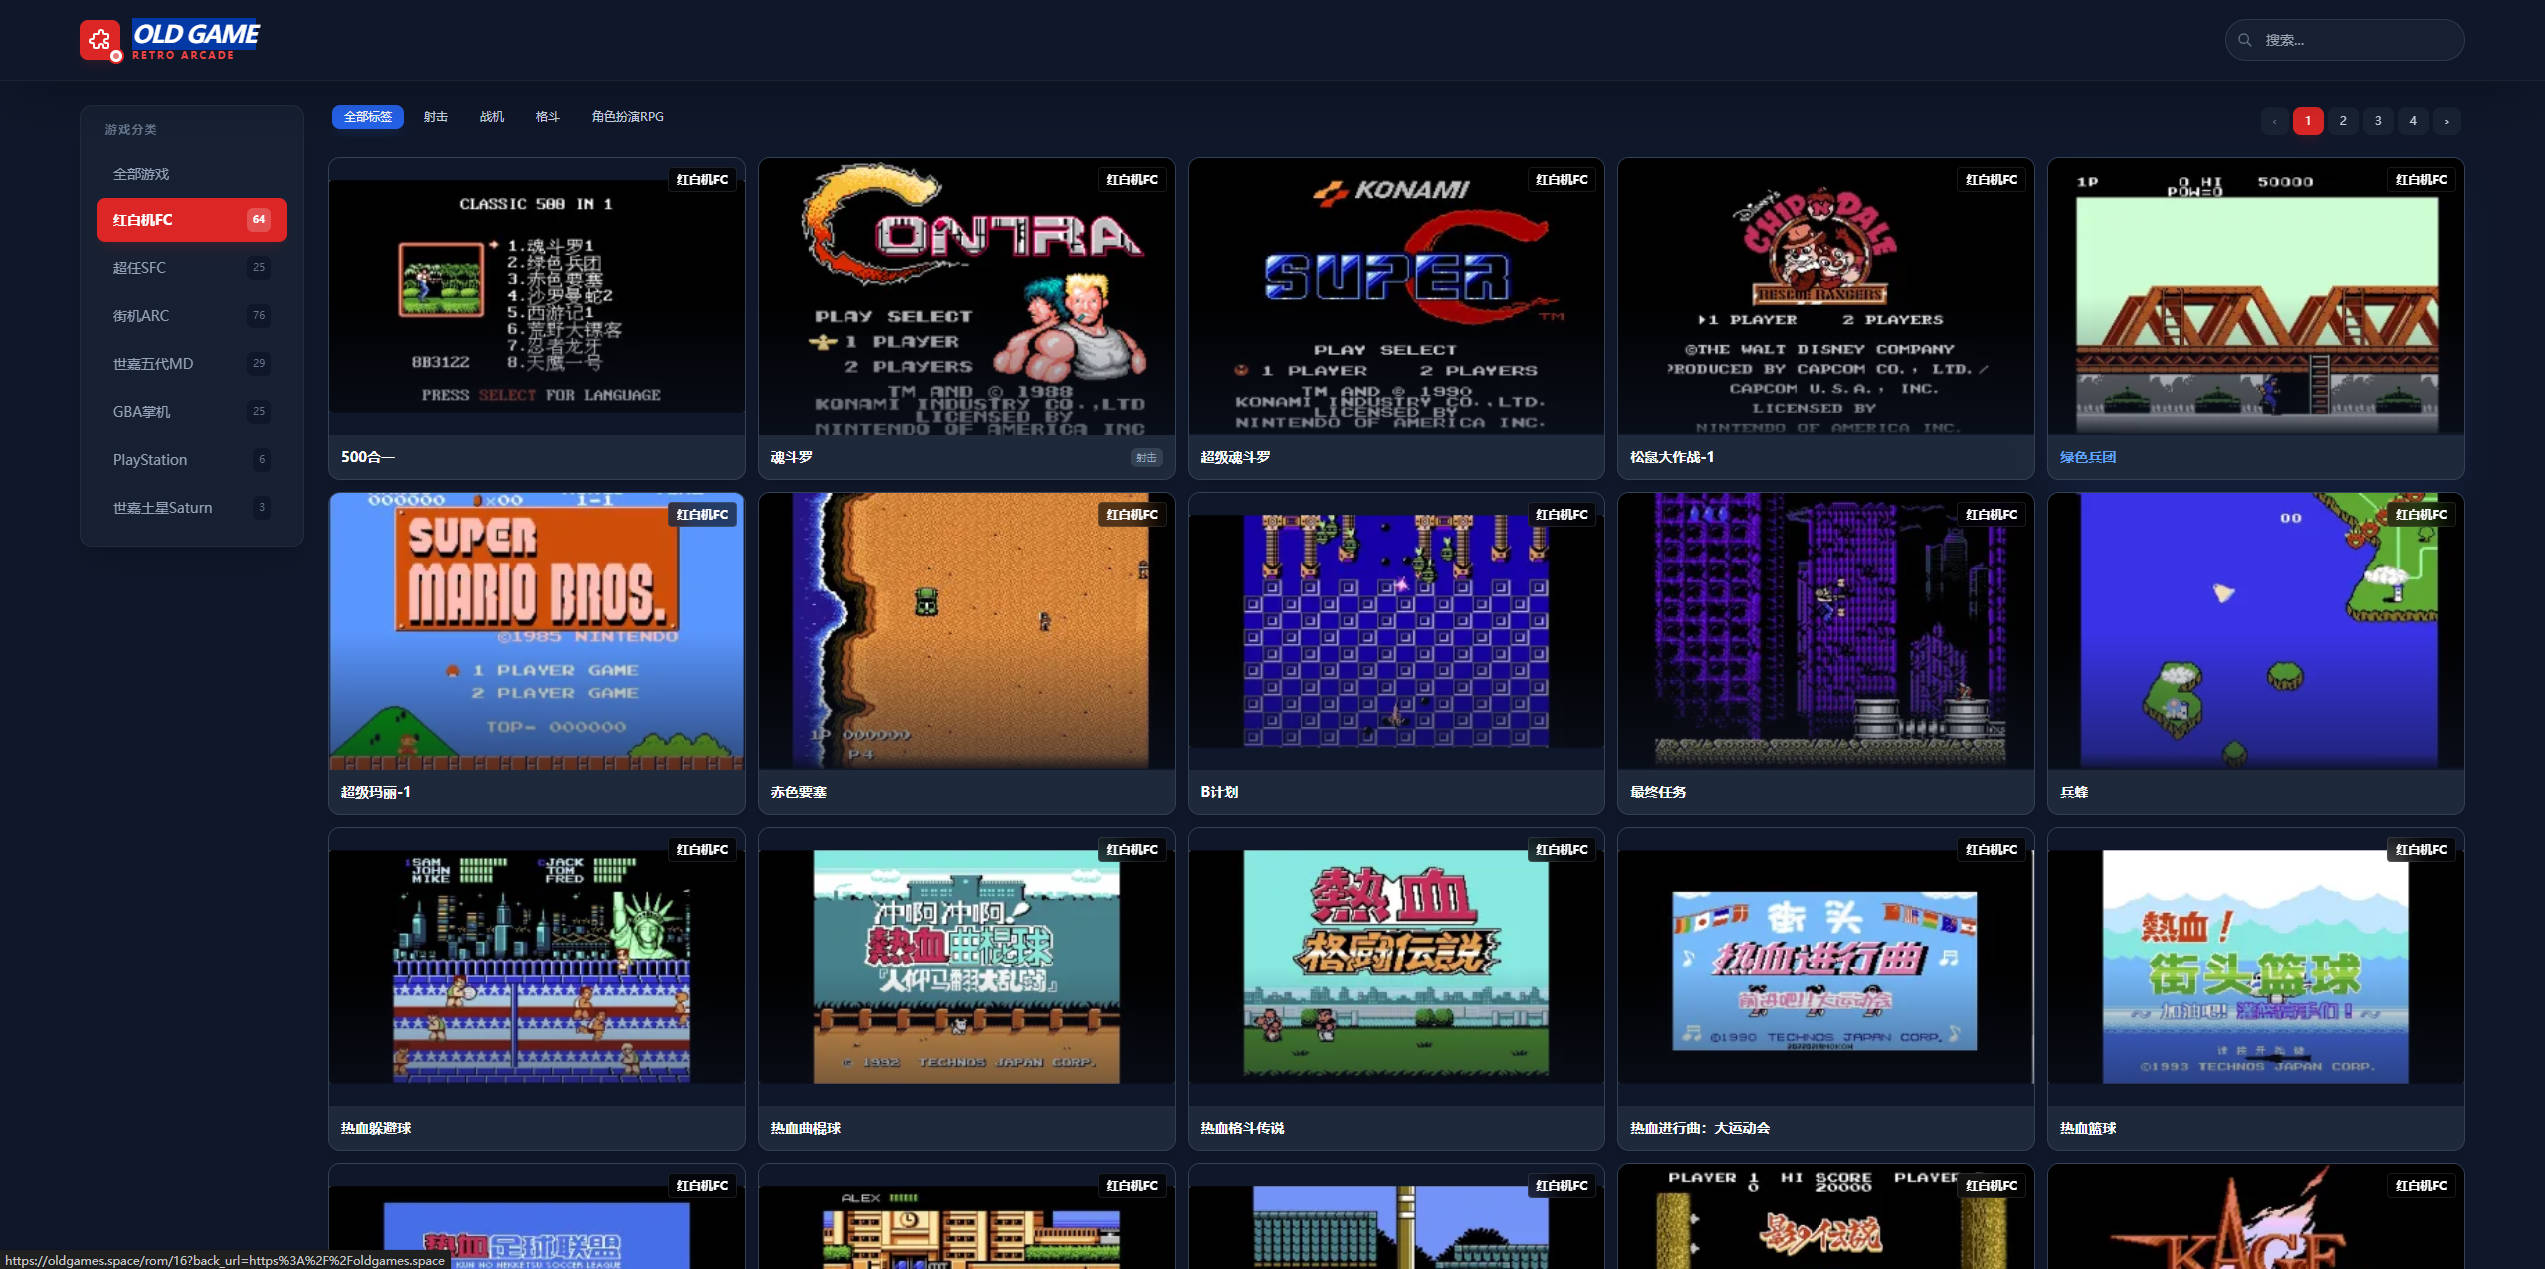
Task: Click the 射击 tag on 魂斗罗 card
Action: [1146, 458]
